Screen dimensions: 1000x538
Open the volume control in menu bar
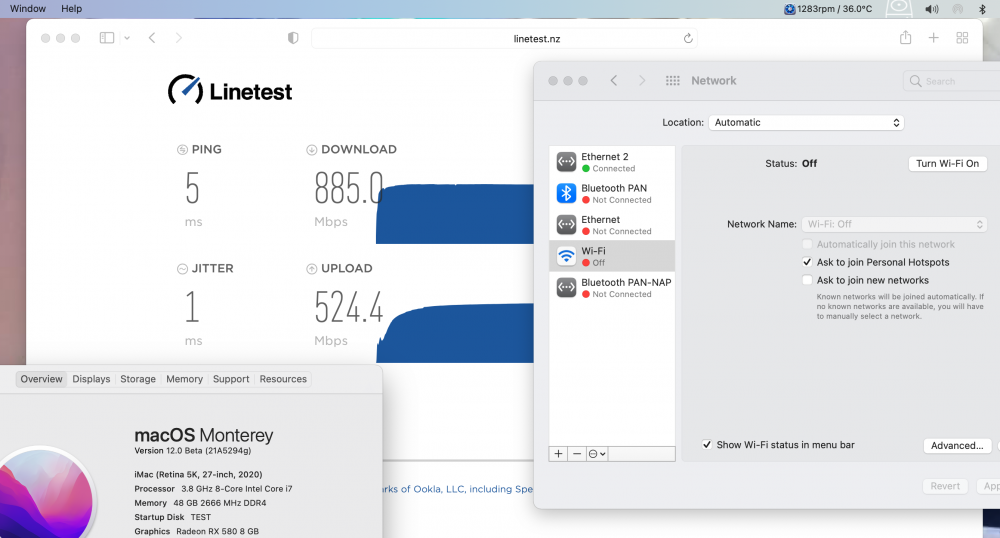(932, 9)
